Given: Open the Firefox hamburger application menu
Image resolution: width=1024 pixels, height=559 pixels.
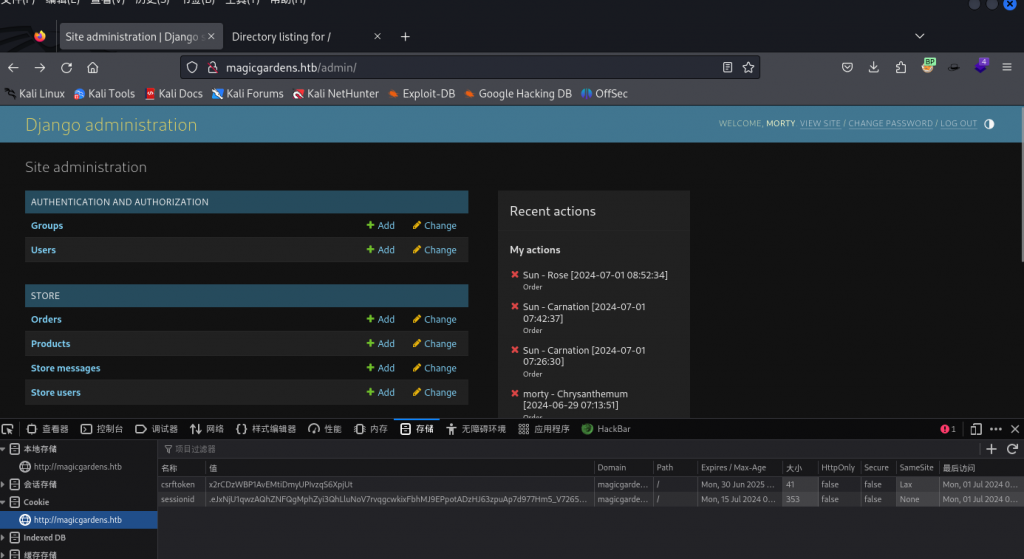Looking at the screenshot, I should point(1009,68).
